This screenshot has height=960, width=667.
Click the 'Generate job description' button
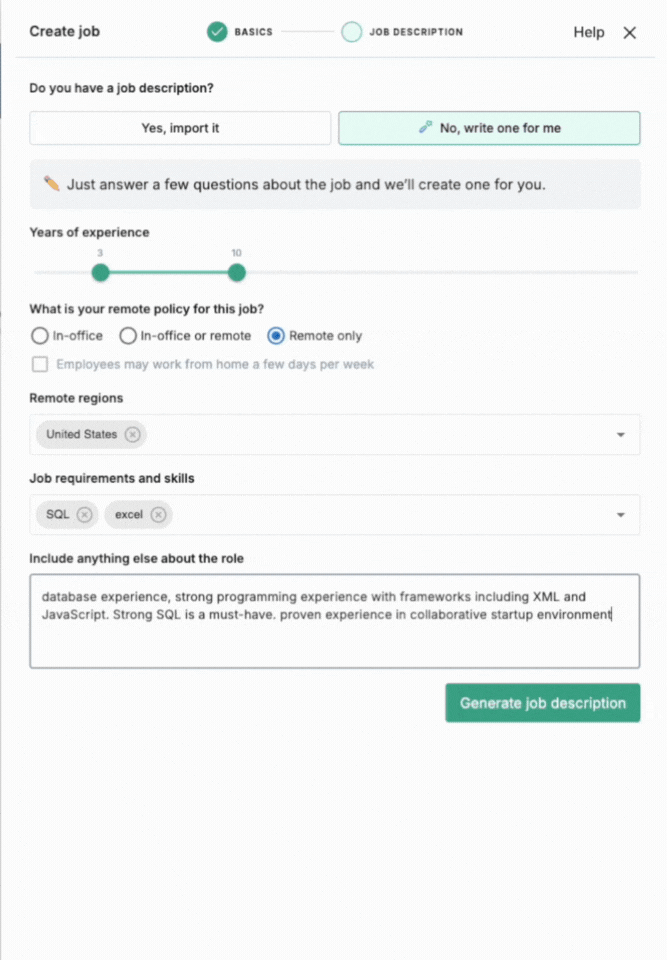[542, 702]
